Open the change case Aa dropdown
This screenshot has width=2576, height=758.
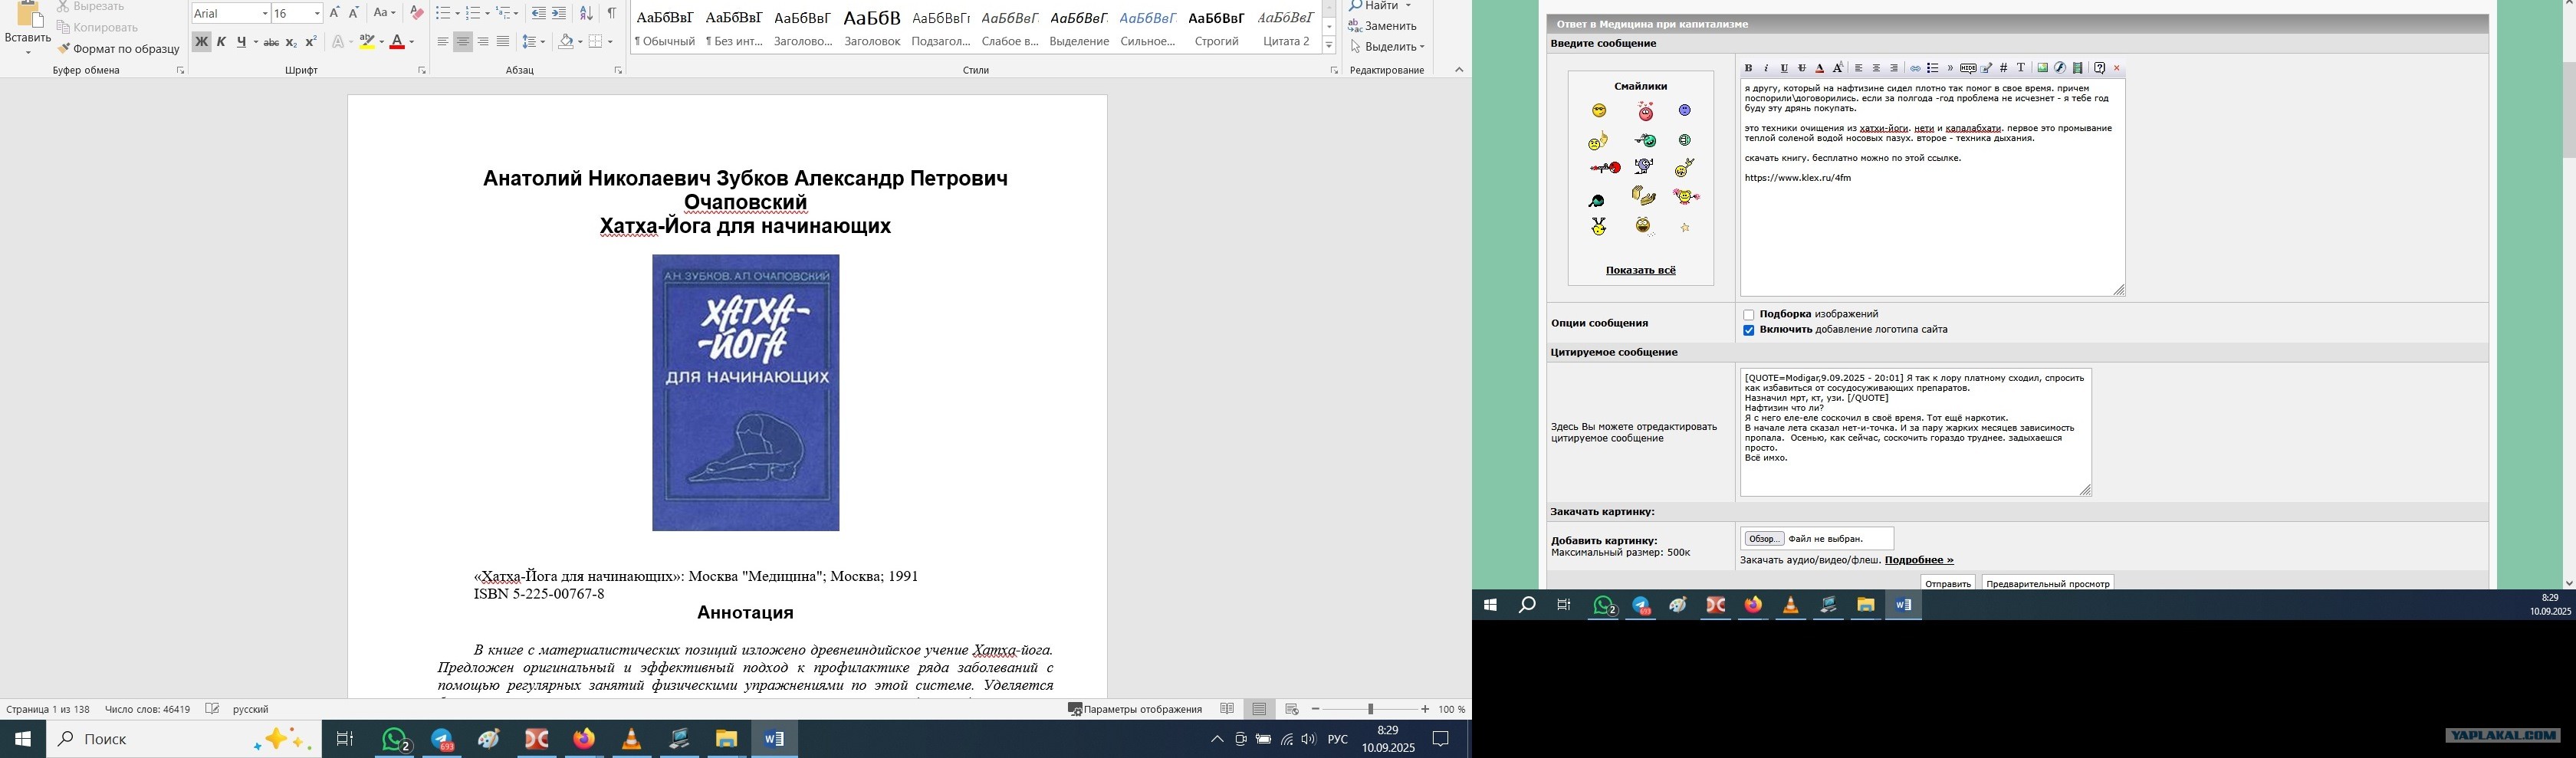(385, 13)
